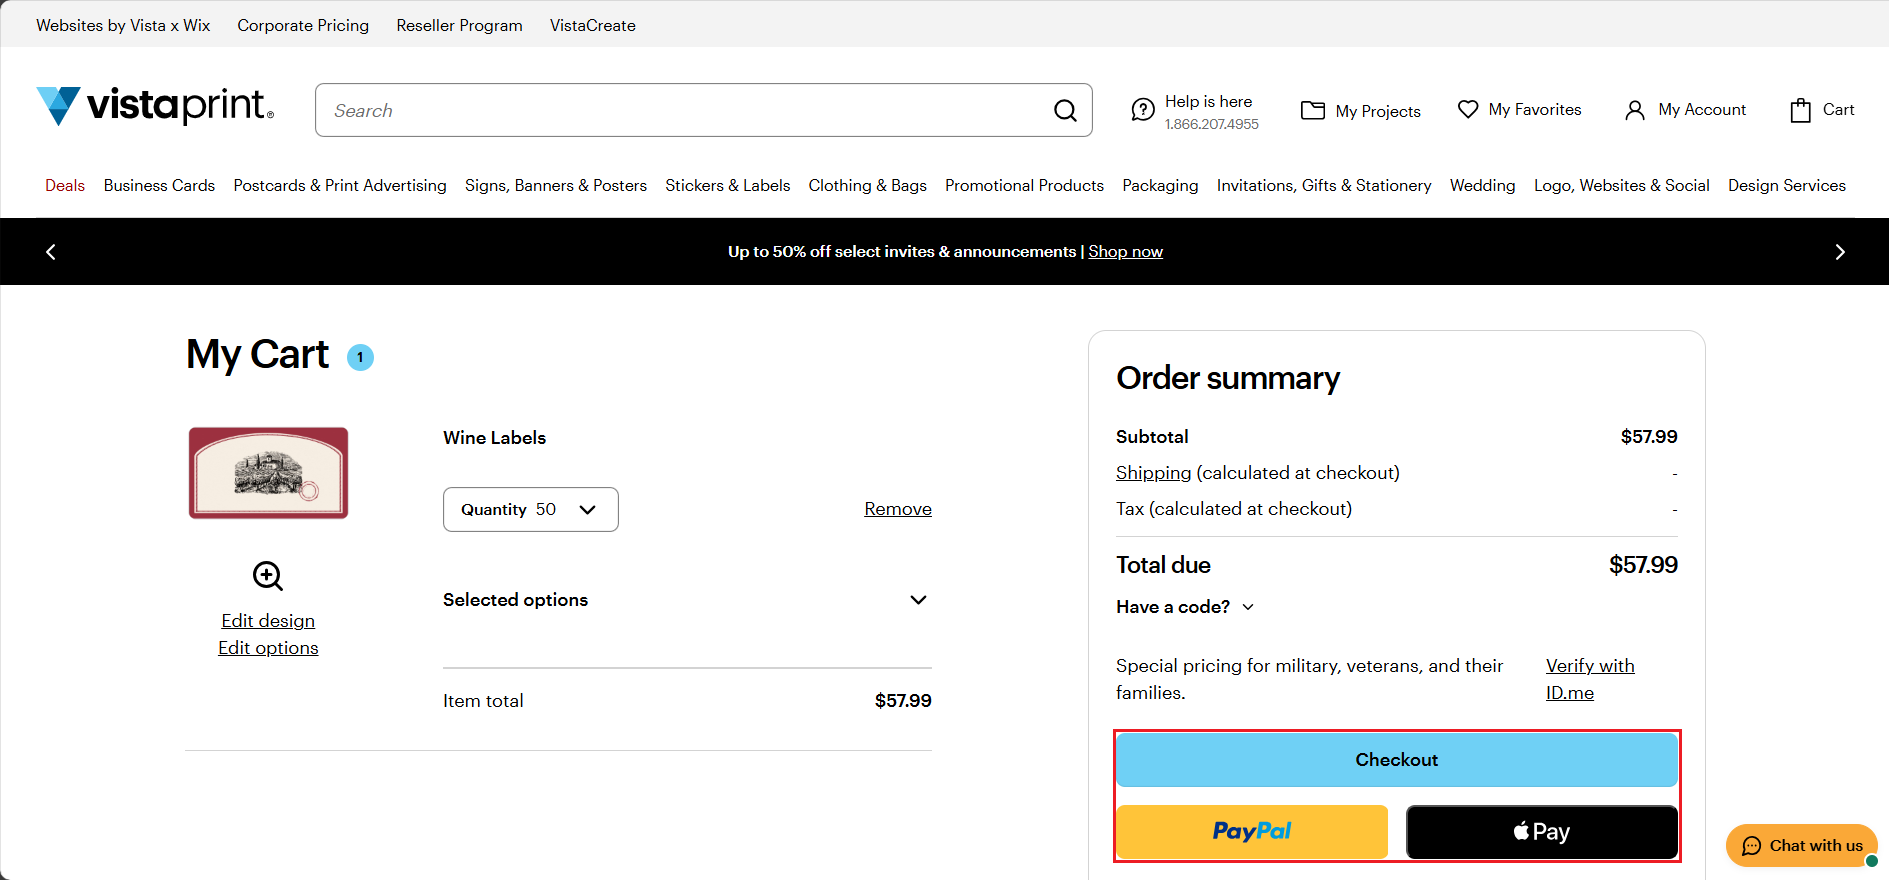The height and width of the screenshot is (880, 1889).
Task: Open the Quantity 50 dropdown
Action: click(530, 510)
